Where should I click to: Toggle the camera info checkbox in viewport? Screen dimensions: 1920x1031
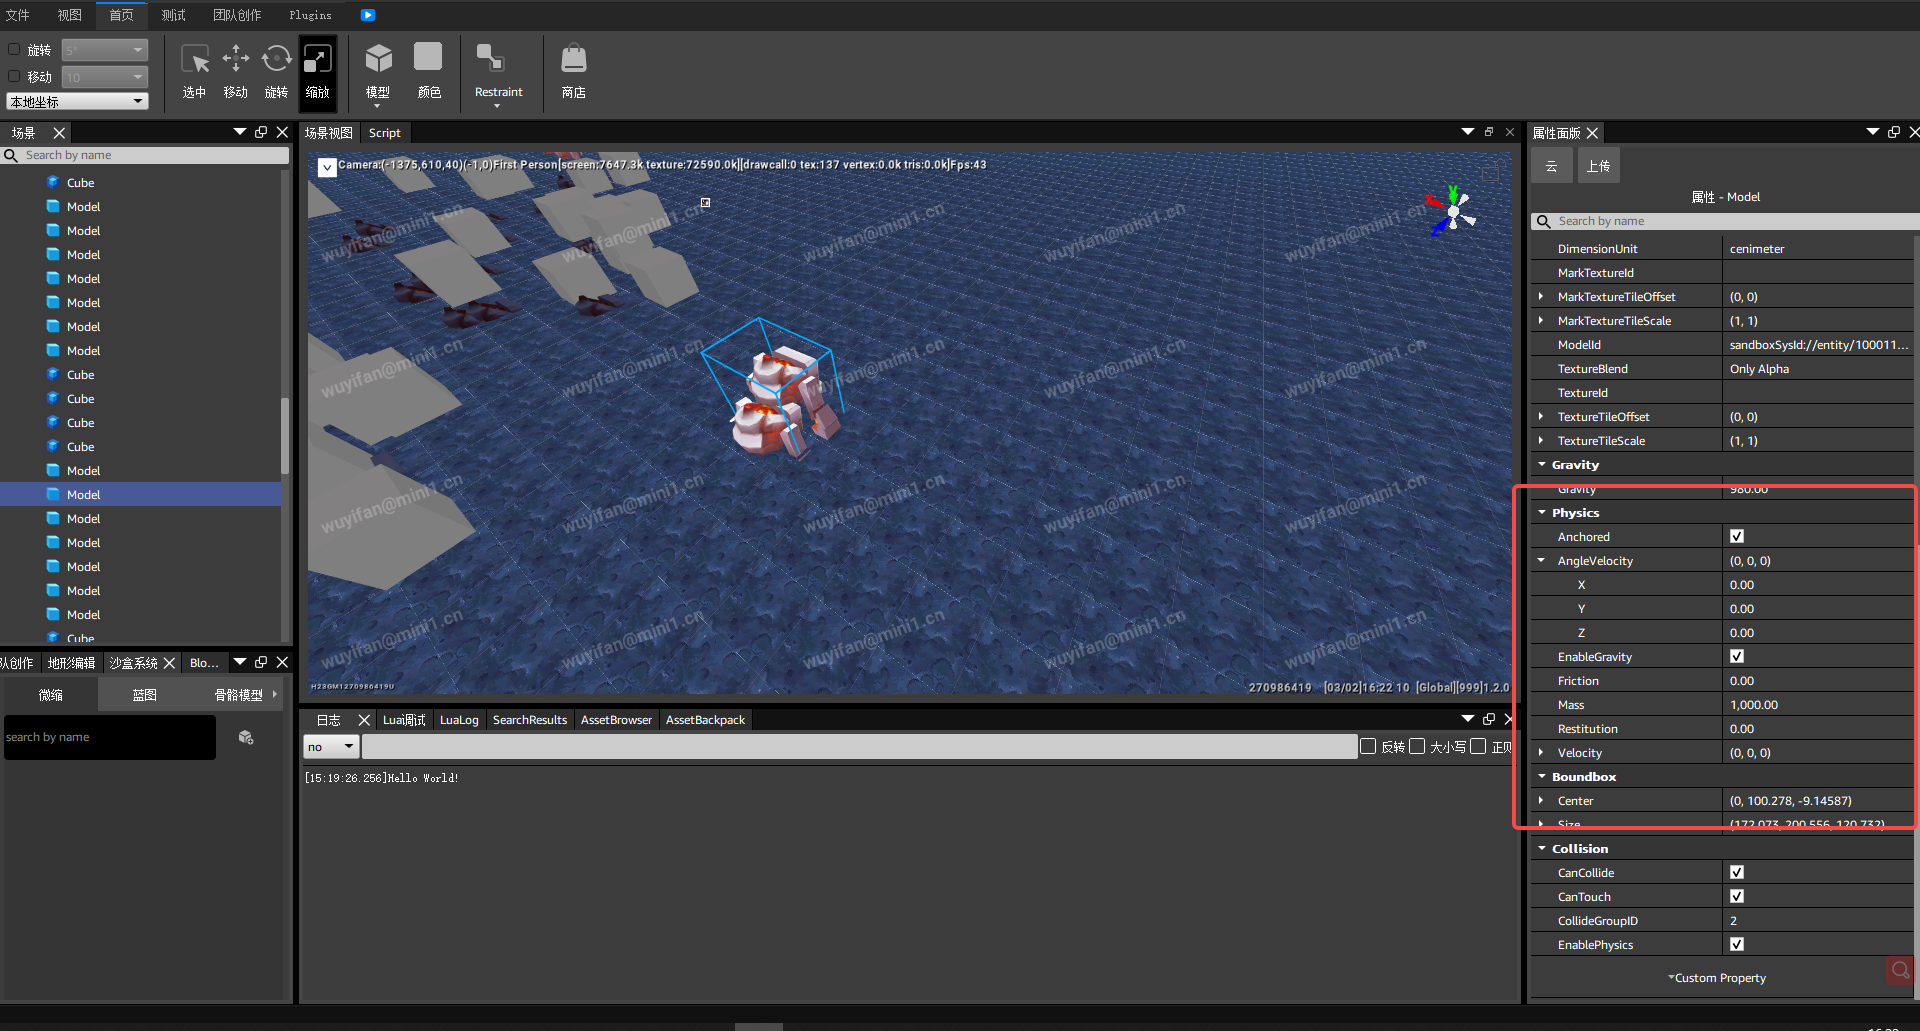[x=327, y=167]
